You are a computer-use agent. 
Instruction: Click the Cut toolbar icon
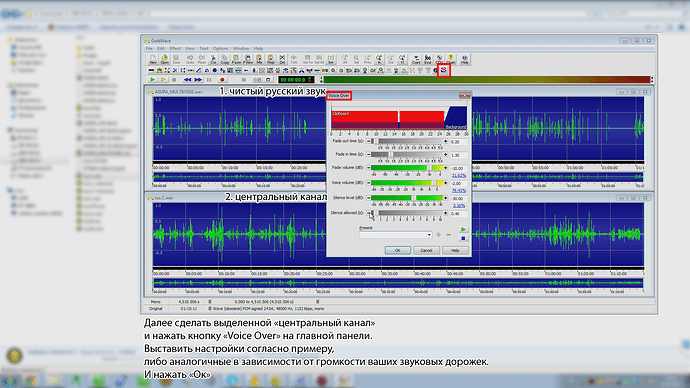click(213, 59)
